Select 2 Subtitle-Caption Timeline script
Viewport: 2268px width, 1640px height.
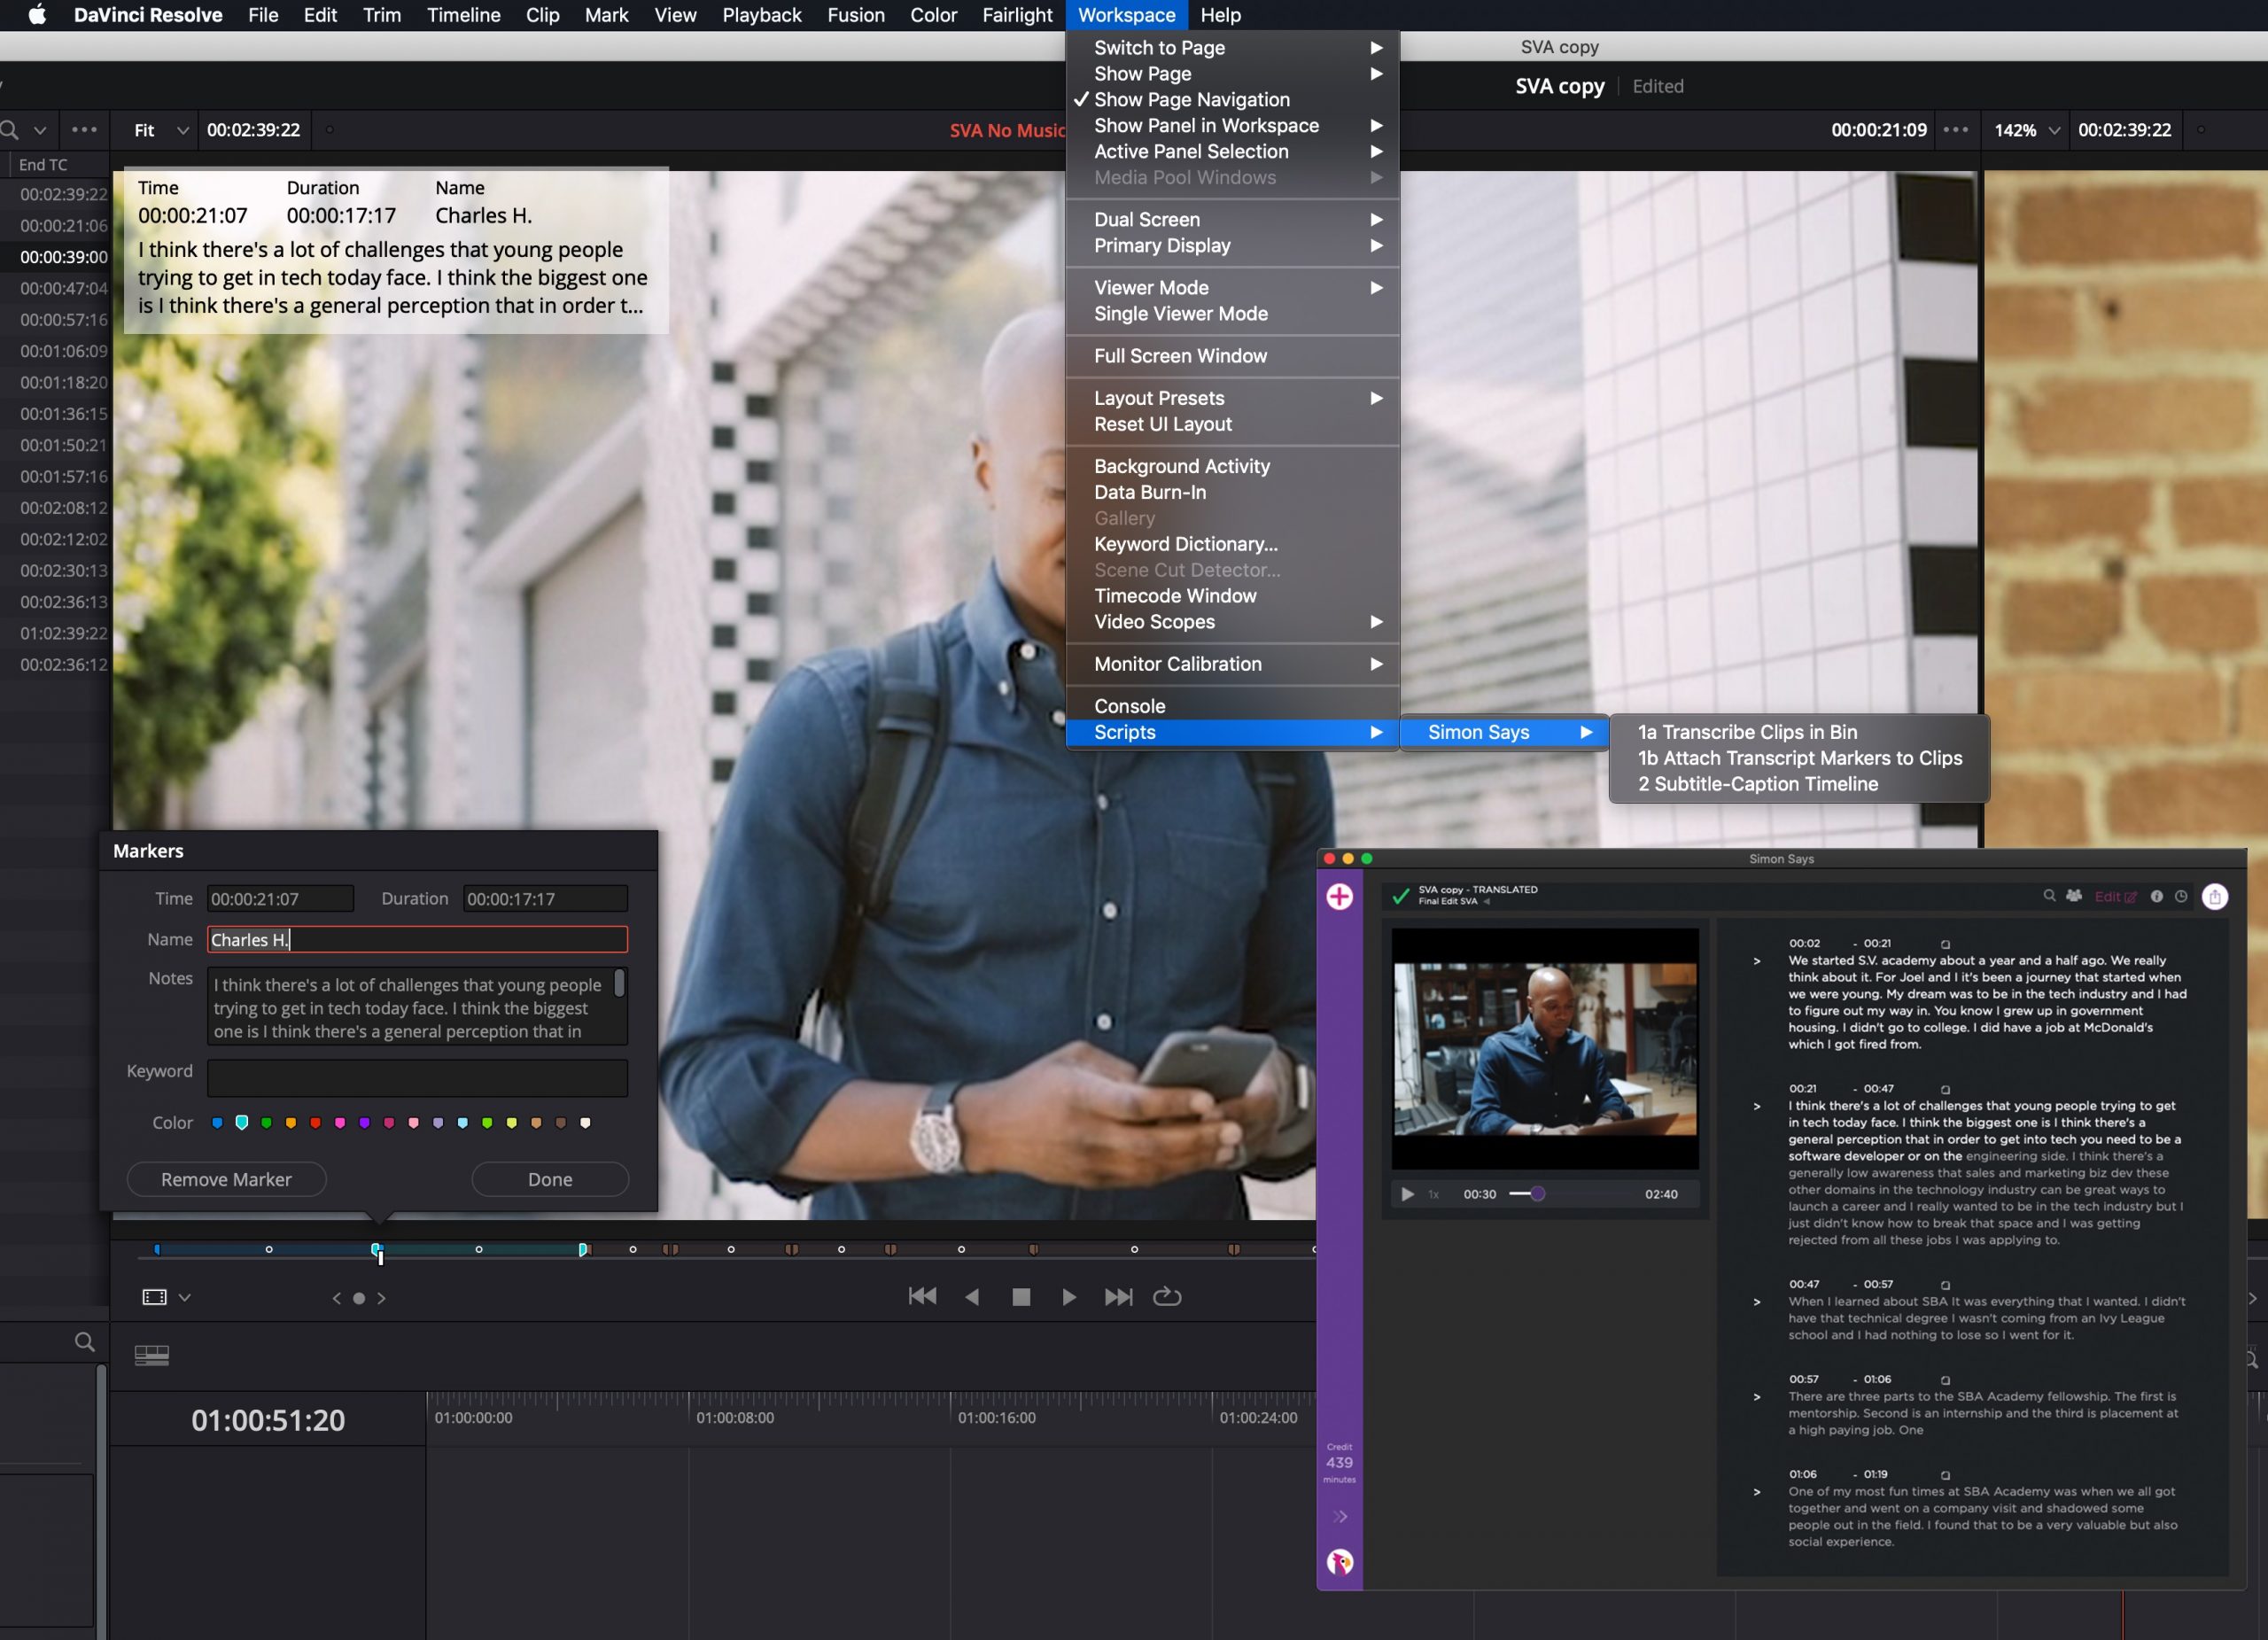point(1757,784)
